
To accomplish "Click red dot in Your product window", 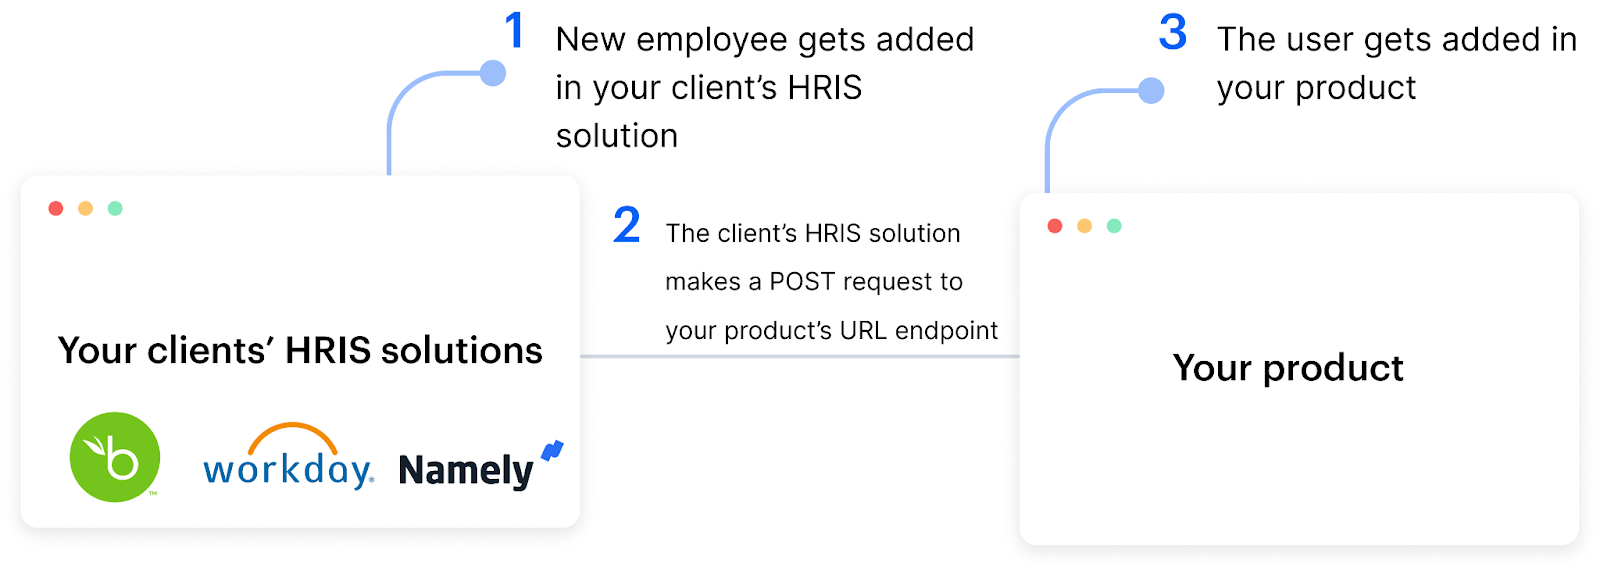I will point(1054,226).
